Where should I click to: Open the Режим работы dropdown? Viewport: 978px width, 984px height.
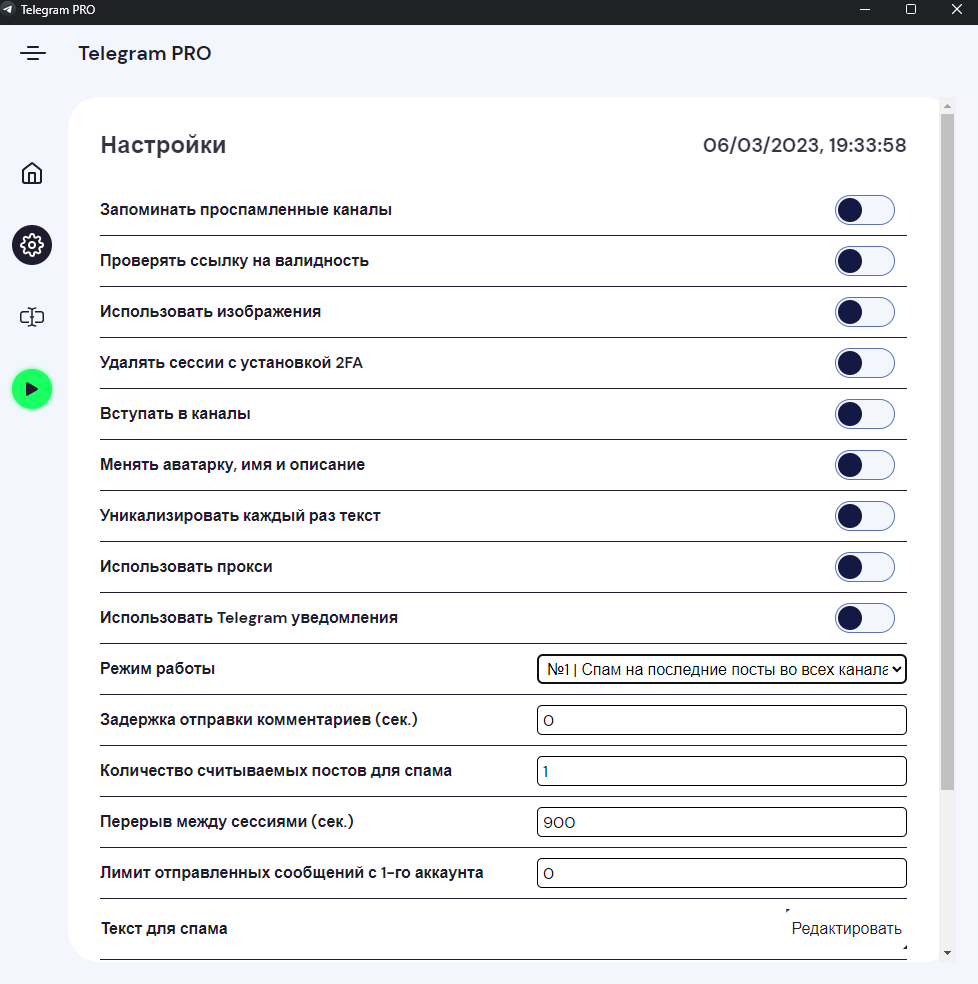[722, 669]
